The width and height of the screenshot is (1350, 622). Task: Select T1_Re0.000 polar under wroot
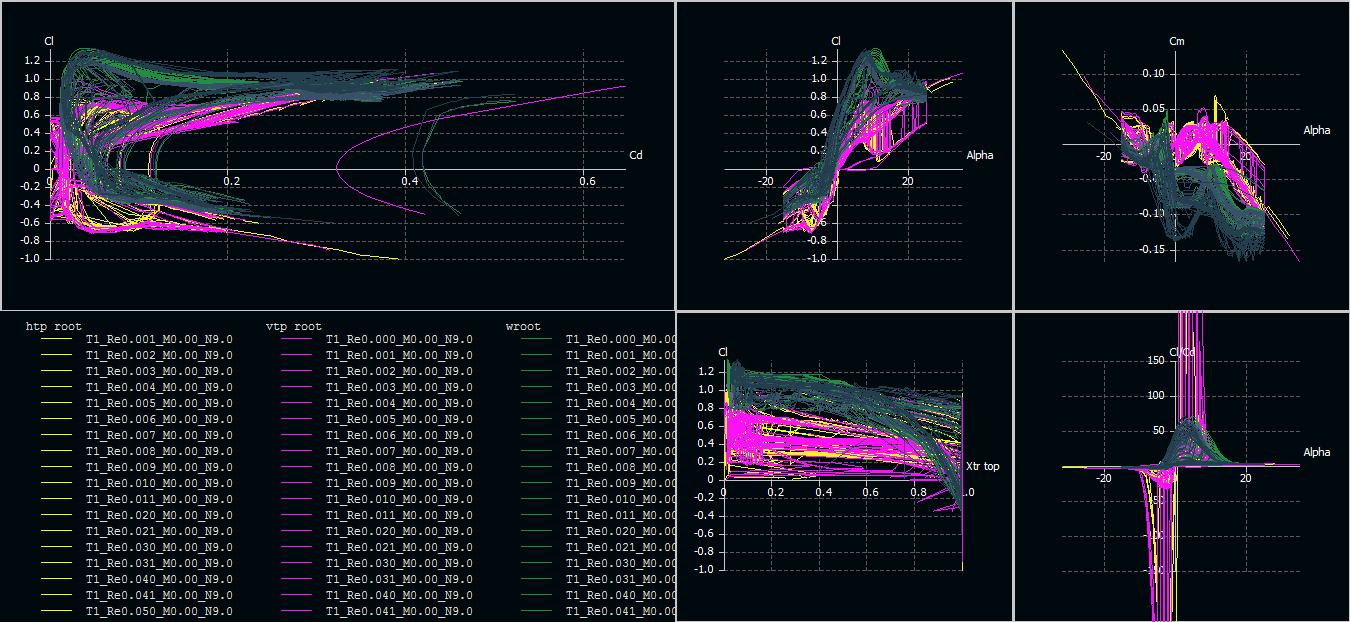[x=618, y=339]
